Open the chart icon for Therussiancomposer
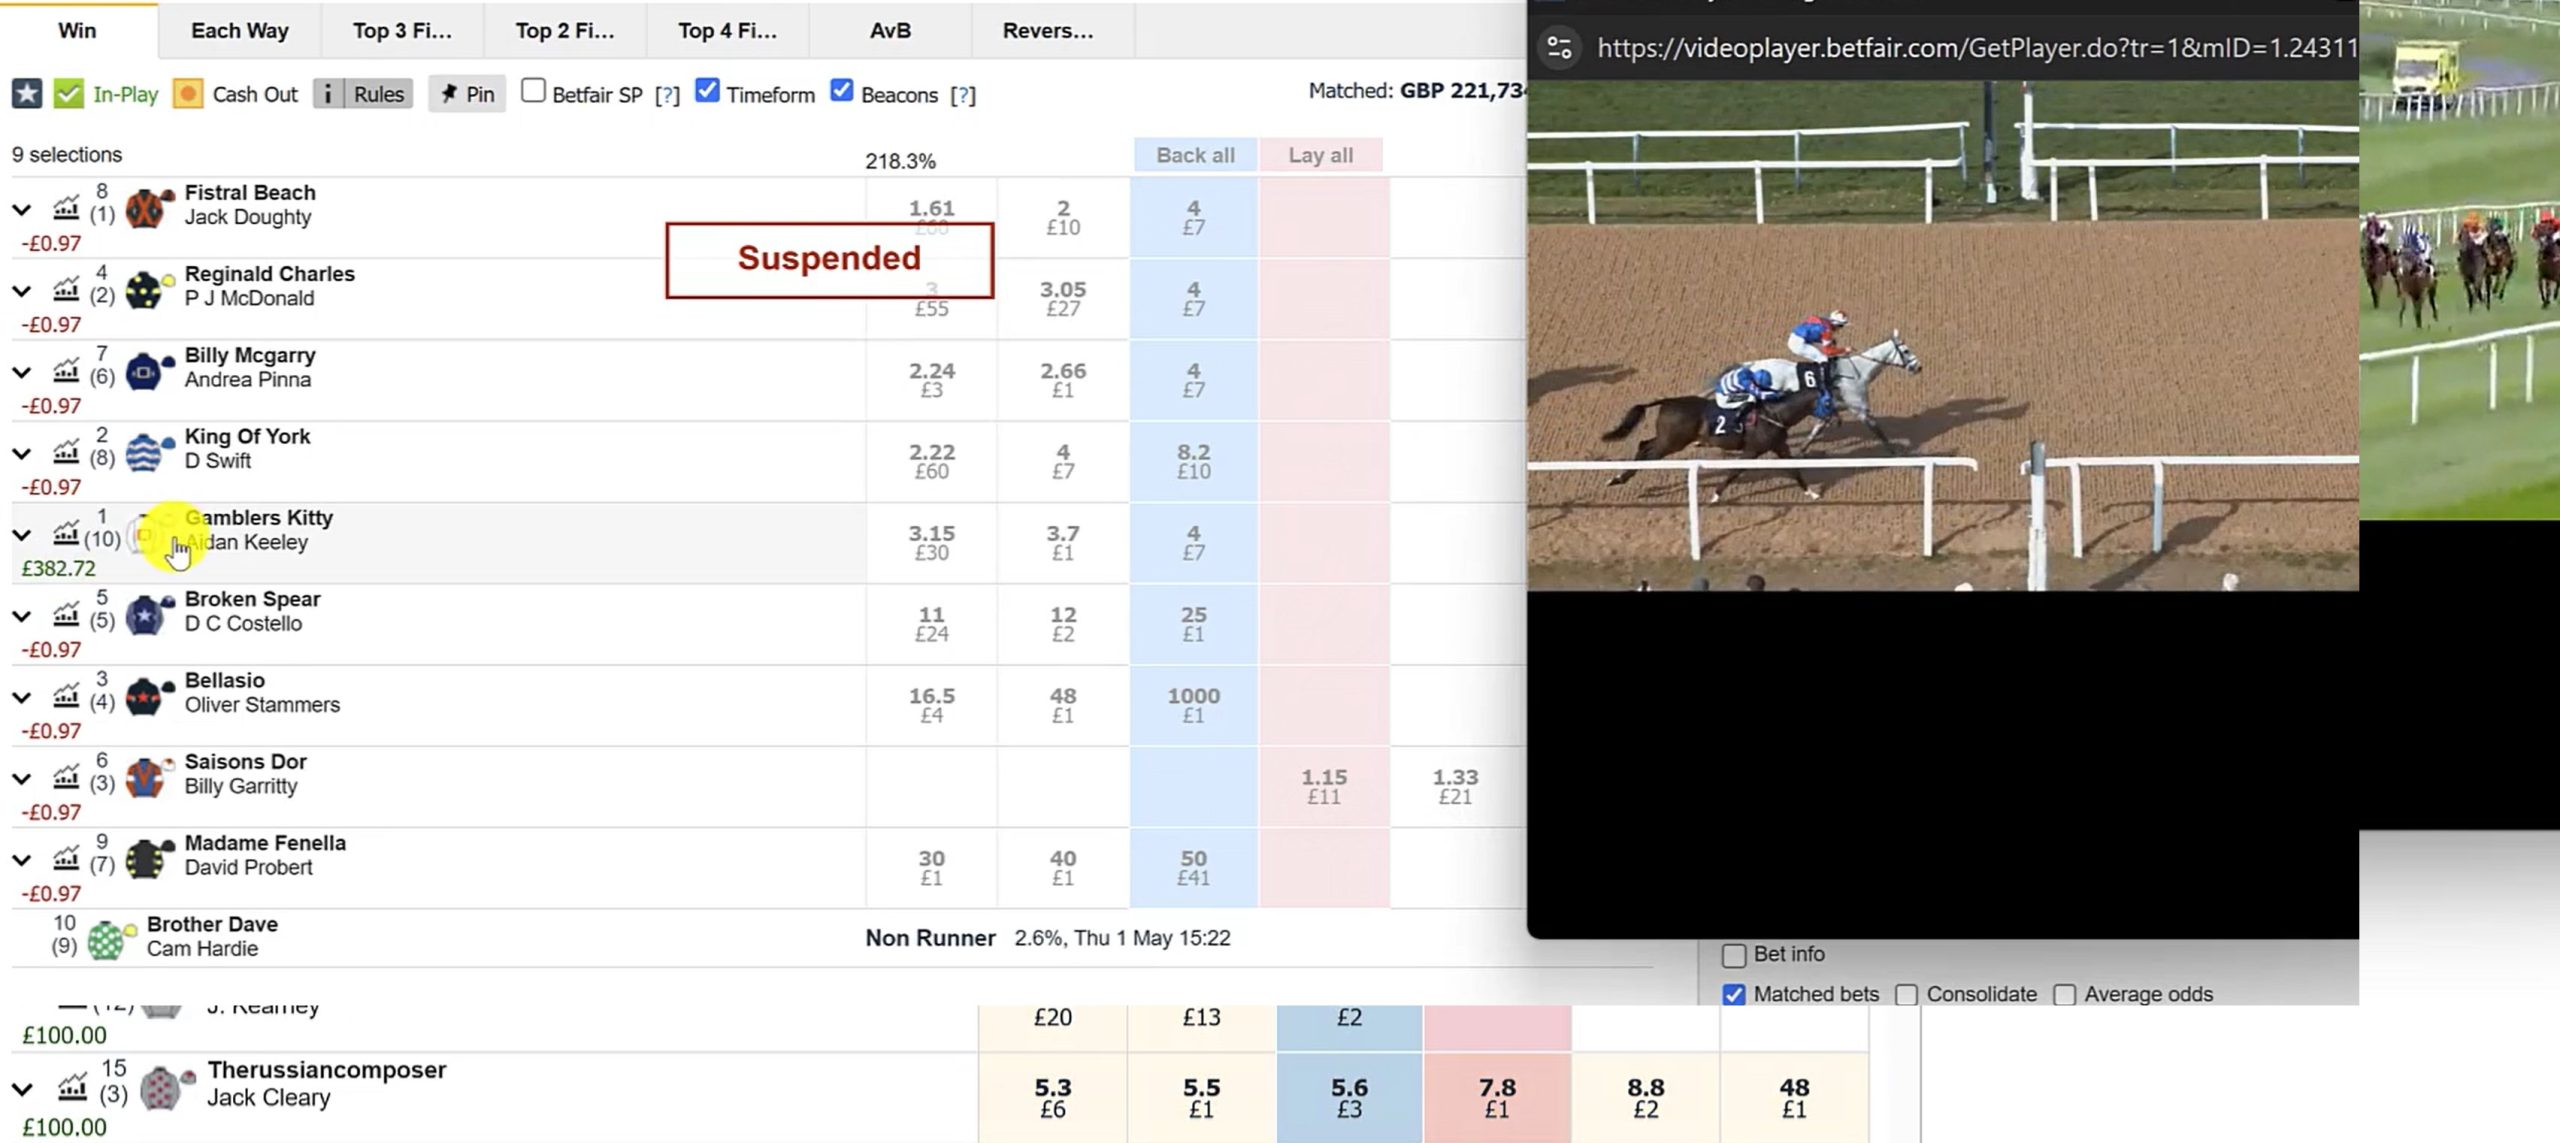 (x=72, y=1087)
